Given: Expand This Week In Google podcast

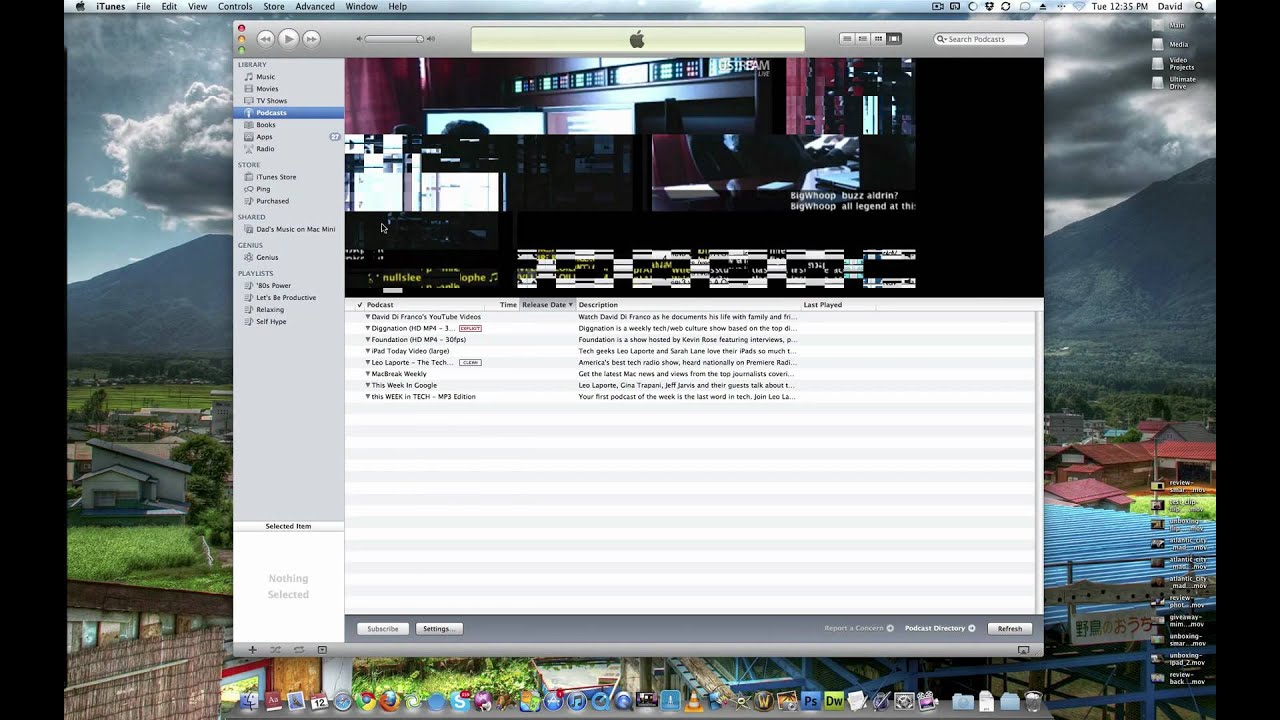Looking at the screenshot, I should click(x=368, y=385).
